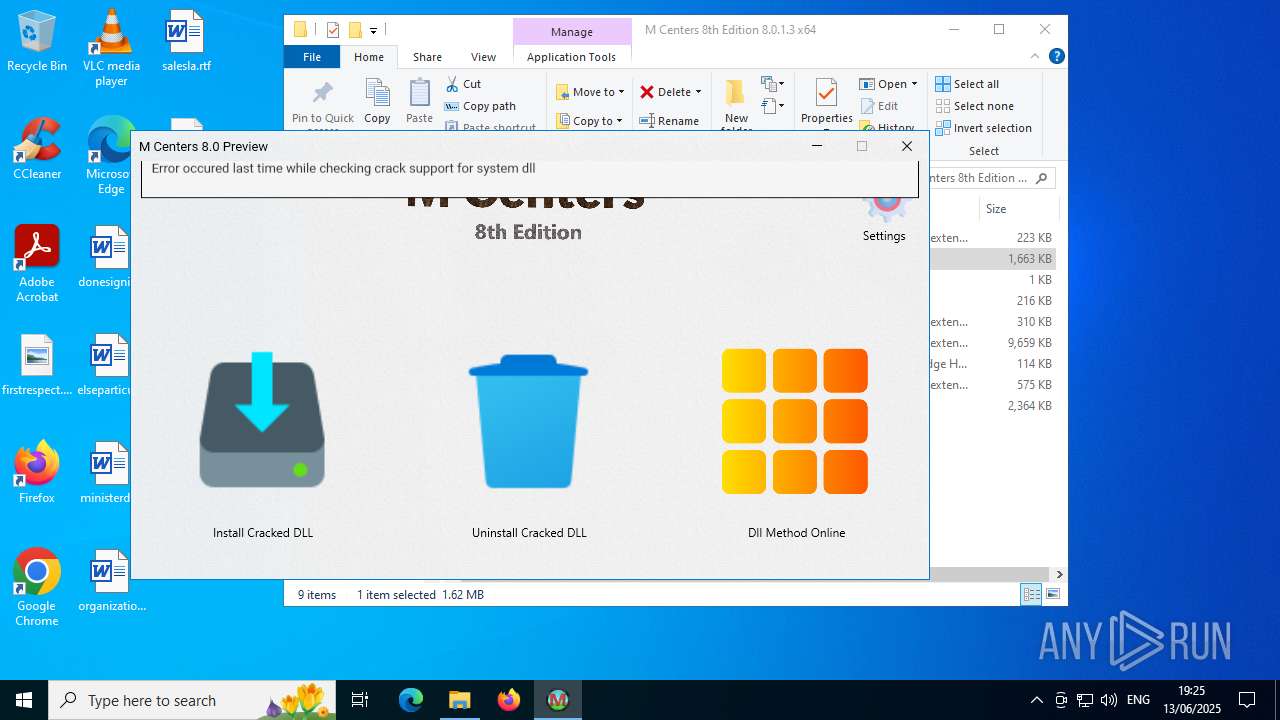
Task: Click the Install Cracked DLL drive icon
Action: click(262, 420)
